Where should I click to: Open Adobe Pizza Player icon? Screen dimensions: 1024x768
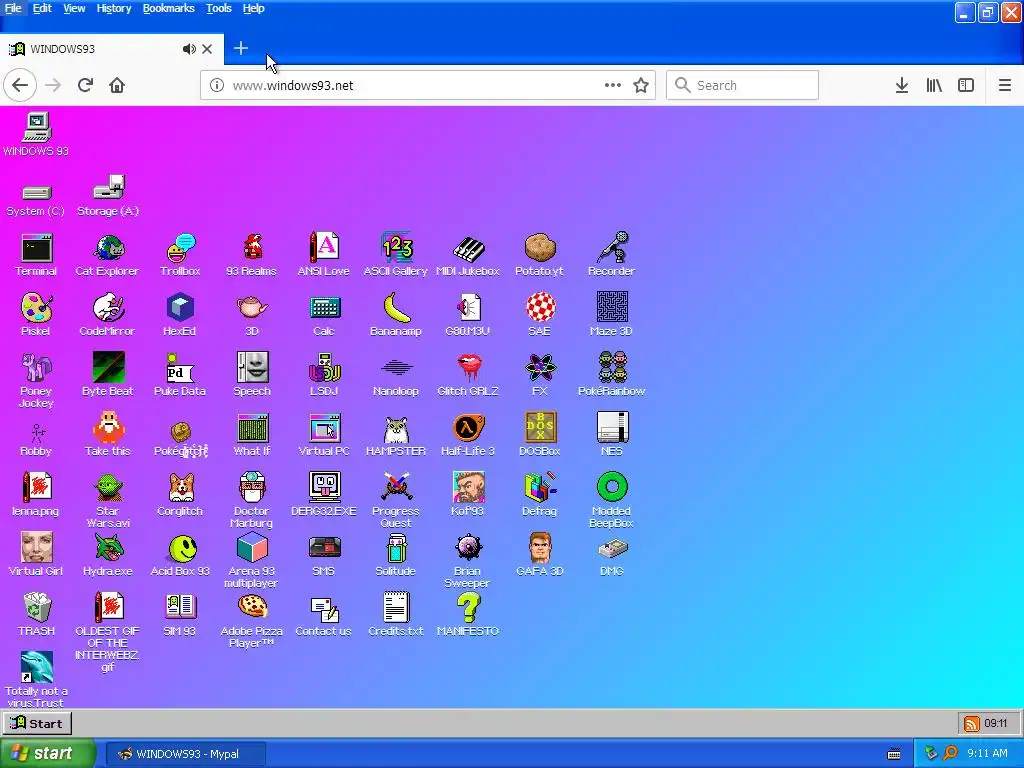click(x=252, y=621)
